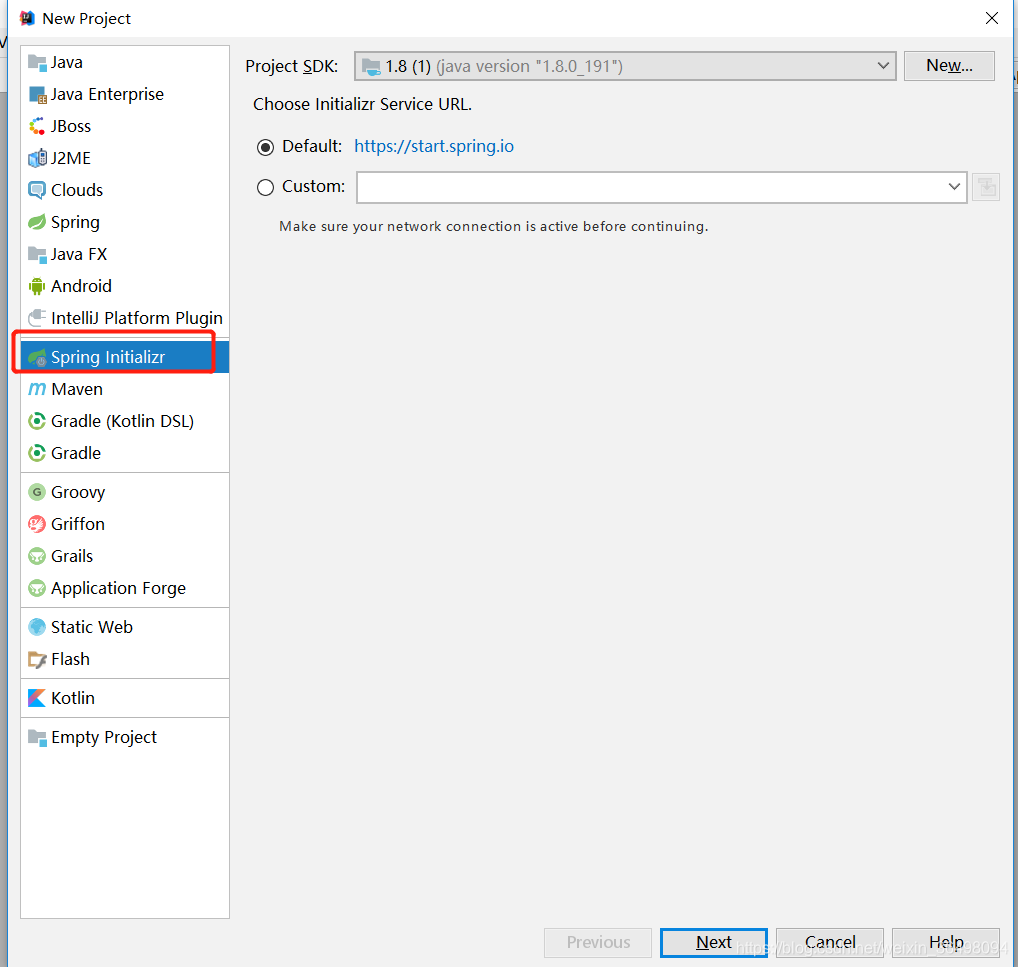Select IntelliJ Platform Plugin label

[x=136, y=319]
